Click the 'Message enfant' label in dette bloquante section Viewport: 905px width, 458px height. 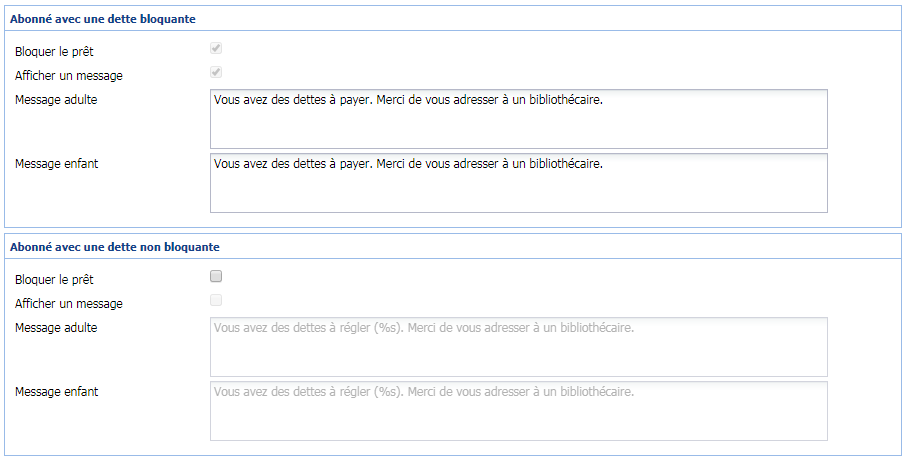[x=56, y=163]
